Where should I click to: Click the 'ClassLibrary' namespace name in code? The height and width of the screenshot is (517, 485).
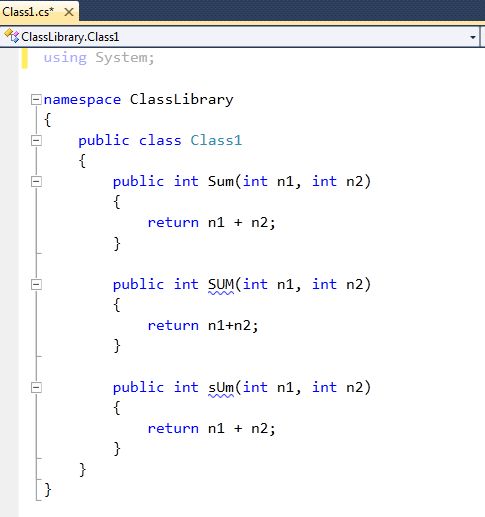coord(182,100)
